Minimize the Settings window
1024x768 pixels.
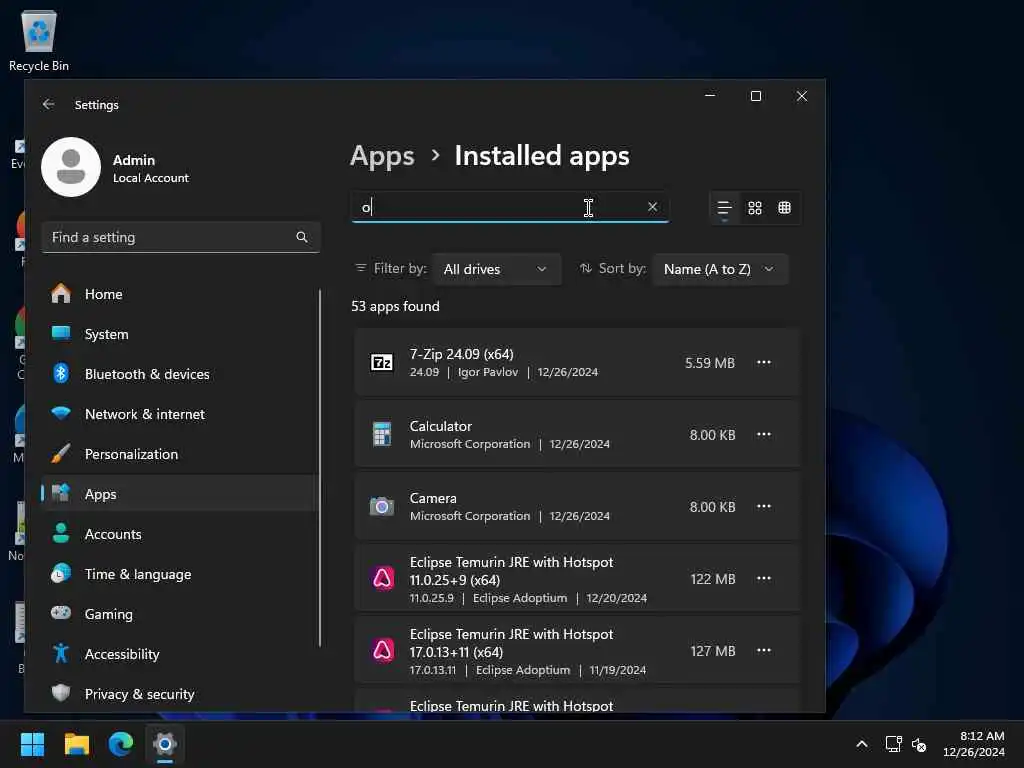pos(710,96)
